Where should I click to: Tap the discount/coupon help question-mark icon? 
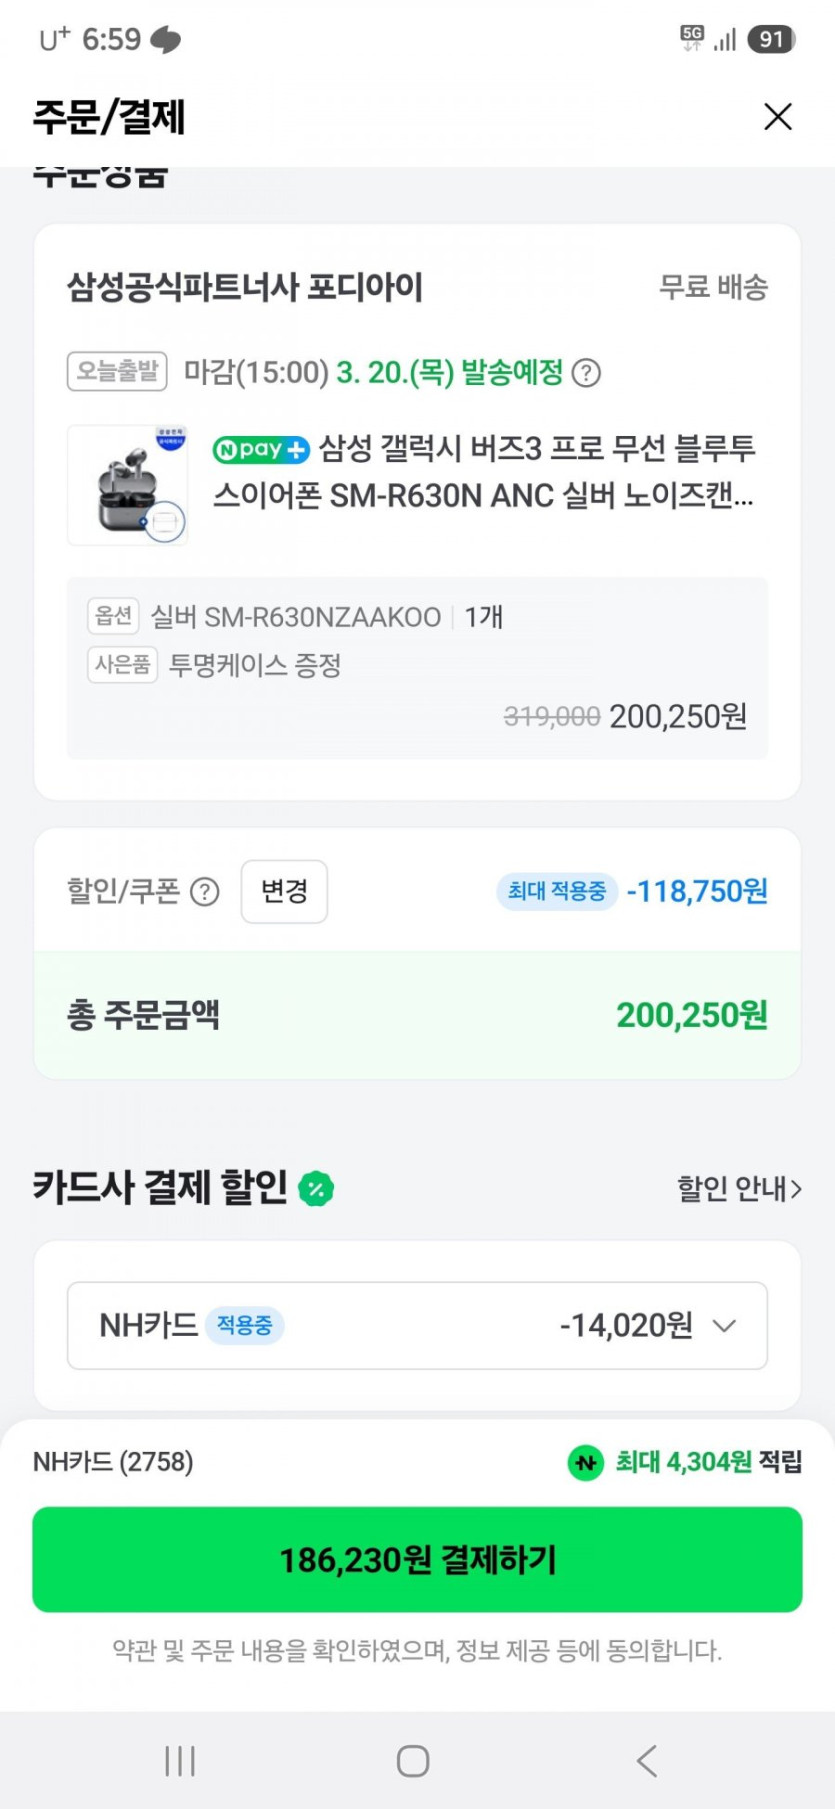click(204, 891)
